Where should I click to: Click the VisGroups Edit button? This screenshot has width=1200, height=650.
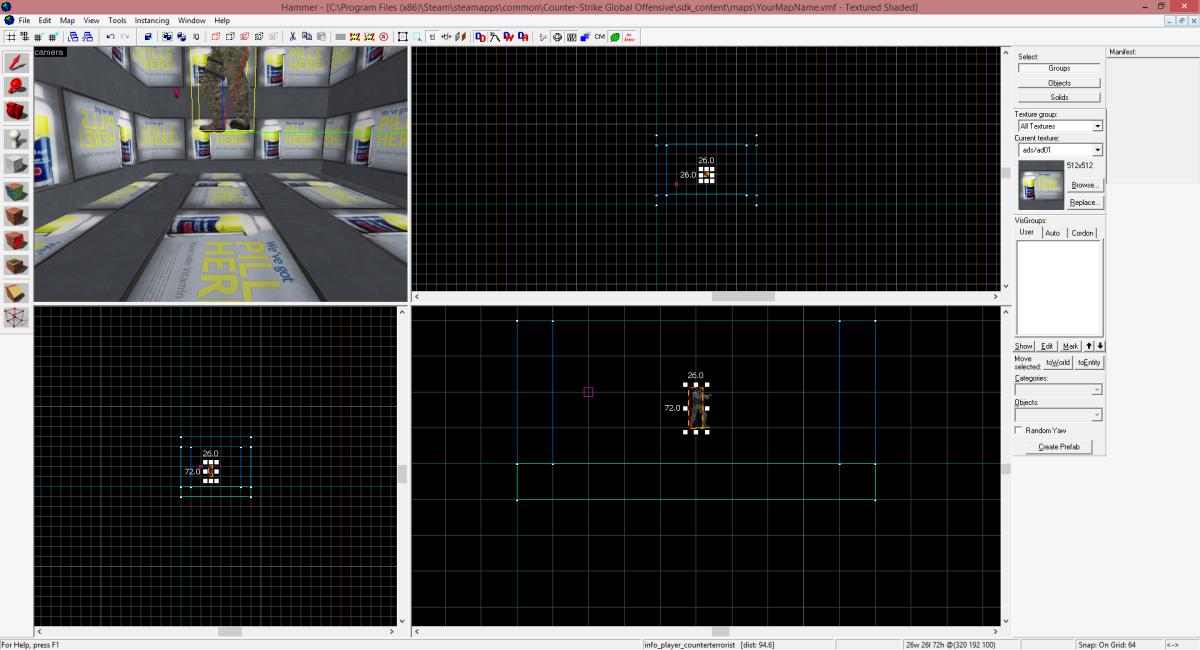(1047, 346)
